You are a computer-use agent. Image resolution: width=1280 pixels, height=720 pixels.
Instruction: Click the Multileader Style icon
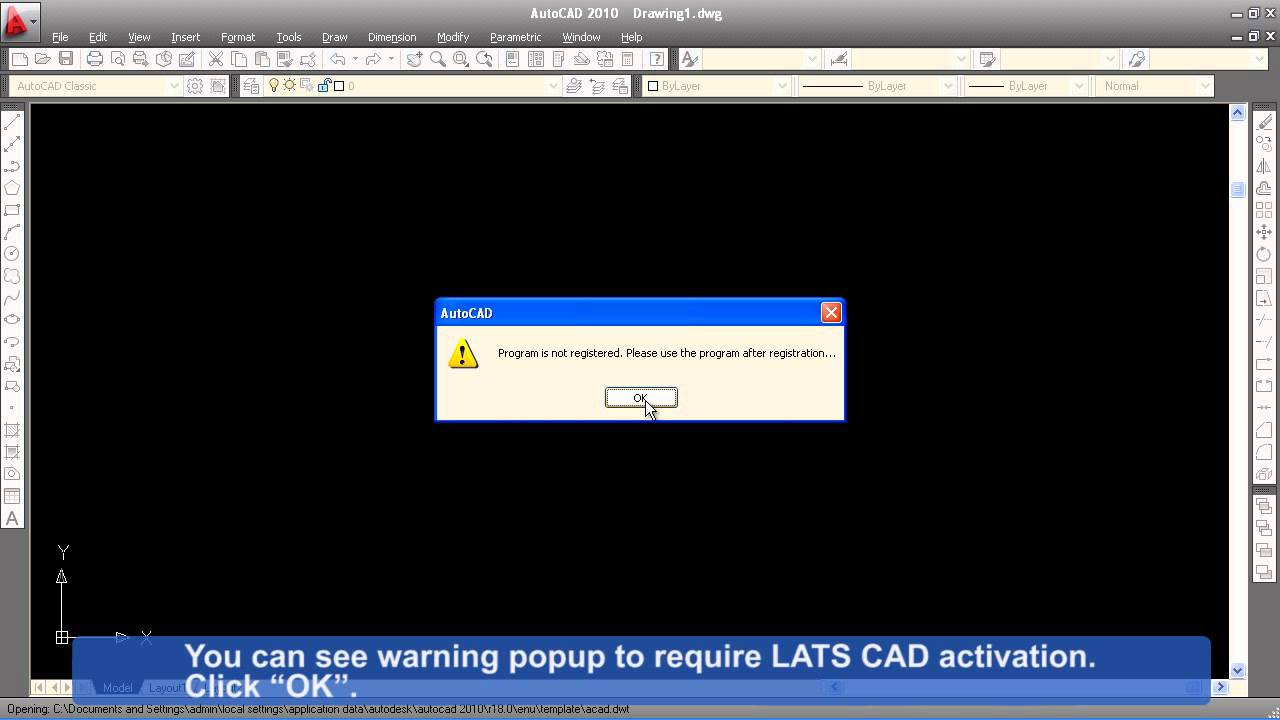click(x=1136, y=60)
